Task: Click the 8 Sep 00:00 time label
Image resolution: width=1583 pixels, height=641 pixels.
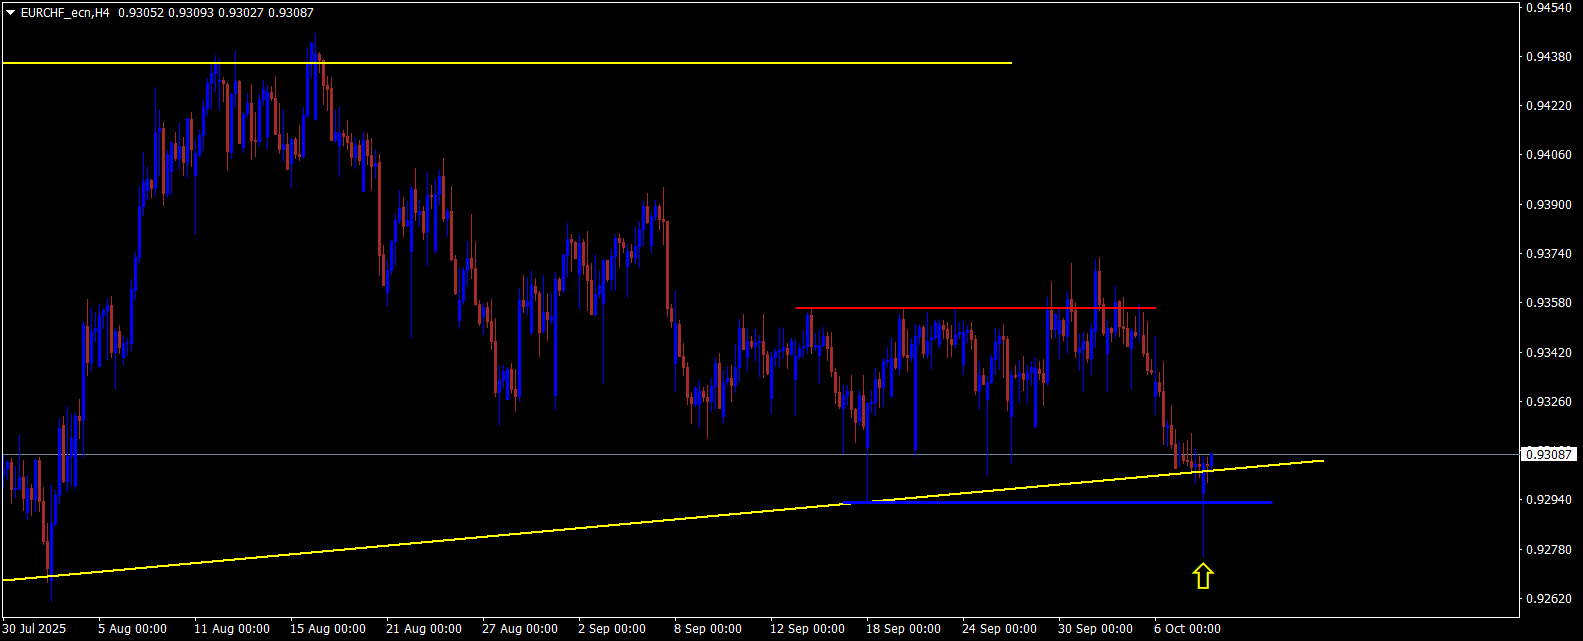Action: click(708, 629)
